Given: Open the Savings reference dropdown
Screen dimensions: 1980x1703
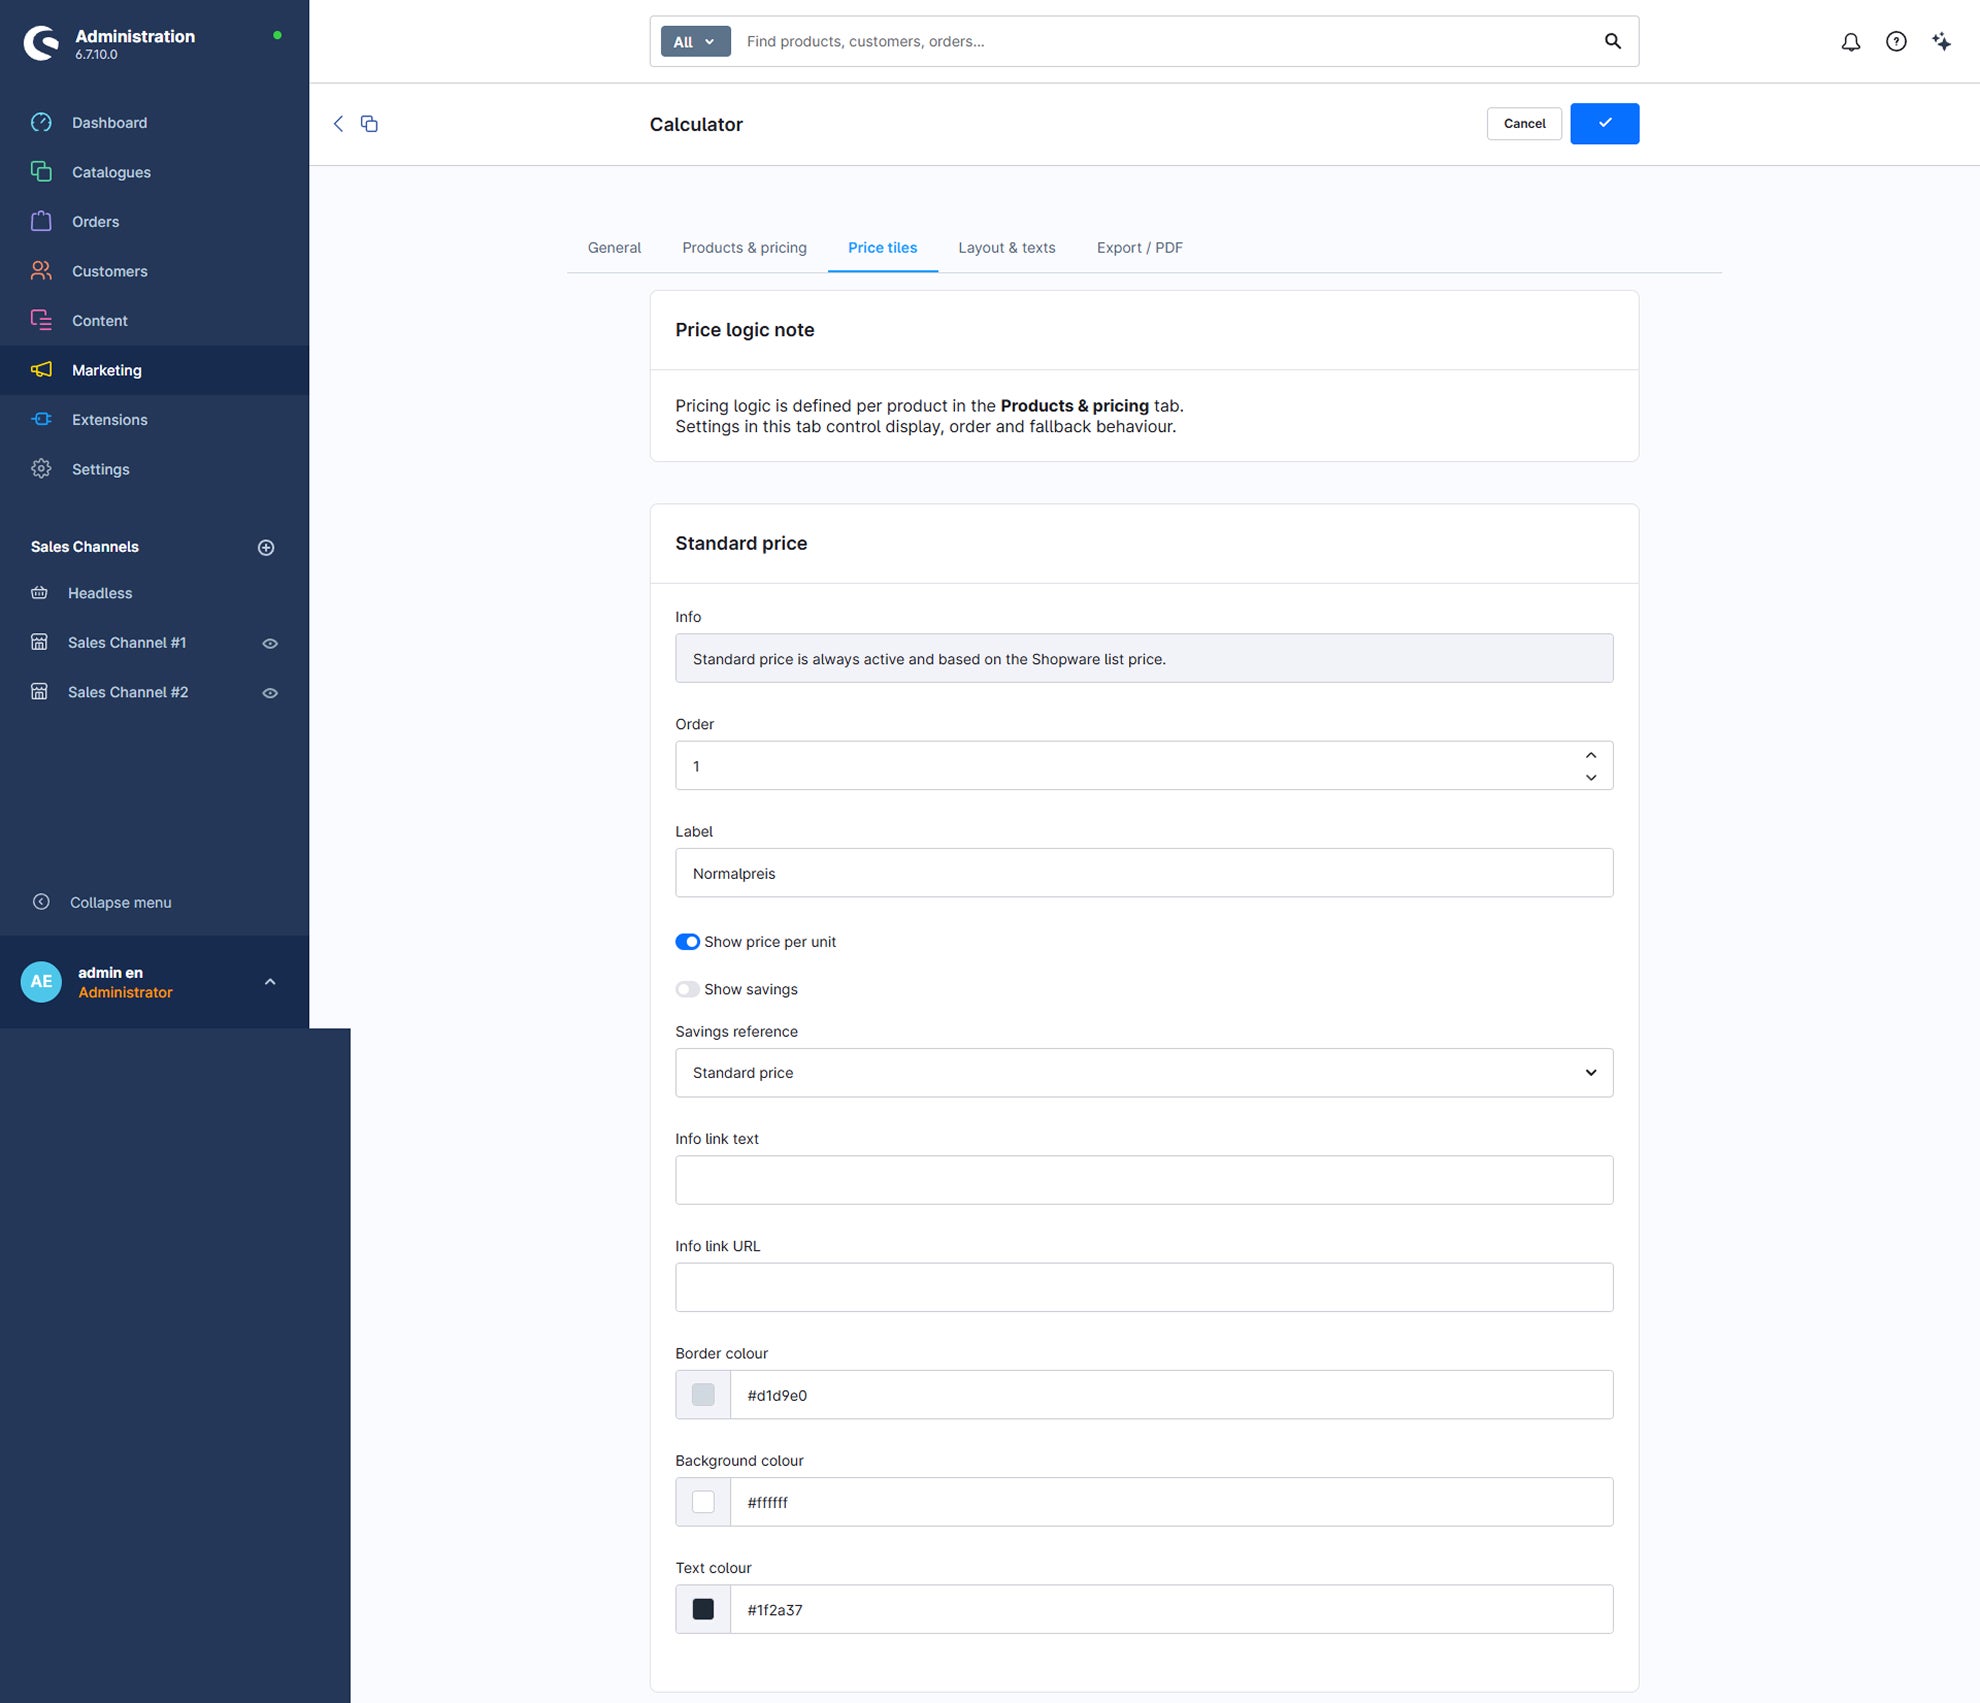Looking at the screenshot, I should 1144,1072.
